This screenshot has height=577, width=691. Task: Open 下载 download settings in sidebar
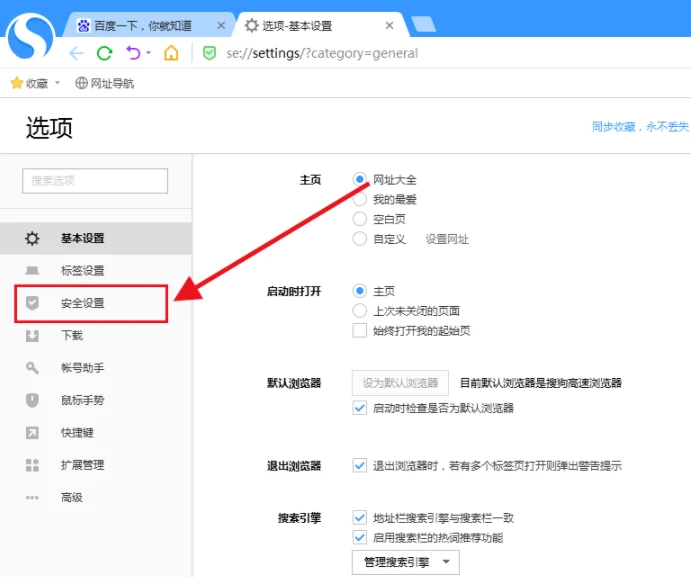click(72, 336)
